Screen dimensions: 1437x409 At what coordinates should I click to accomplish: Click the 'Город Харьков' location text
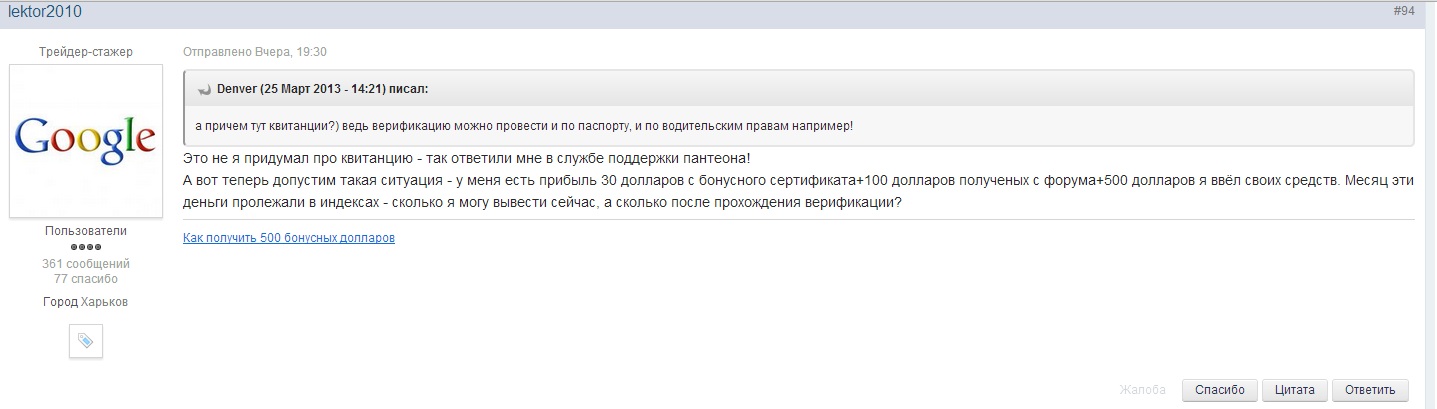pos(86,302)
